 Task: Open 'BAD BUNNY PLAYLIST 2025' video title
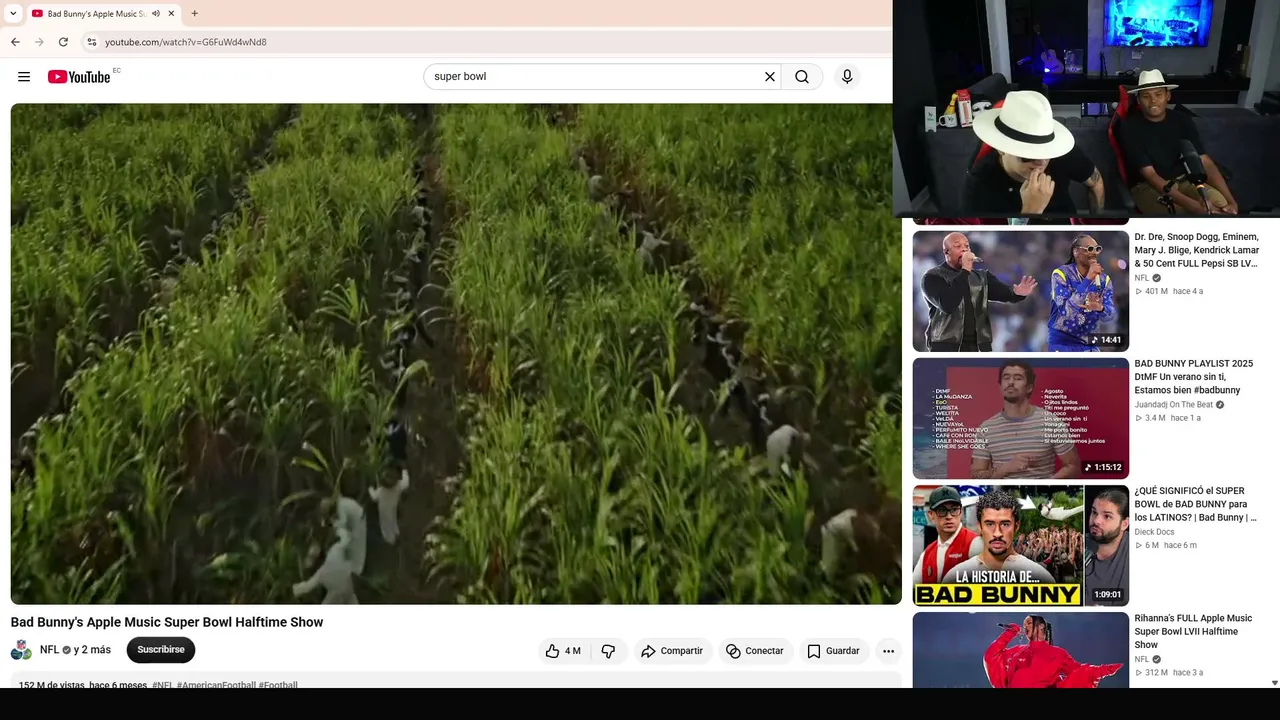coord(1194,377)
